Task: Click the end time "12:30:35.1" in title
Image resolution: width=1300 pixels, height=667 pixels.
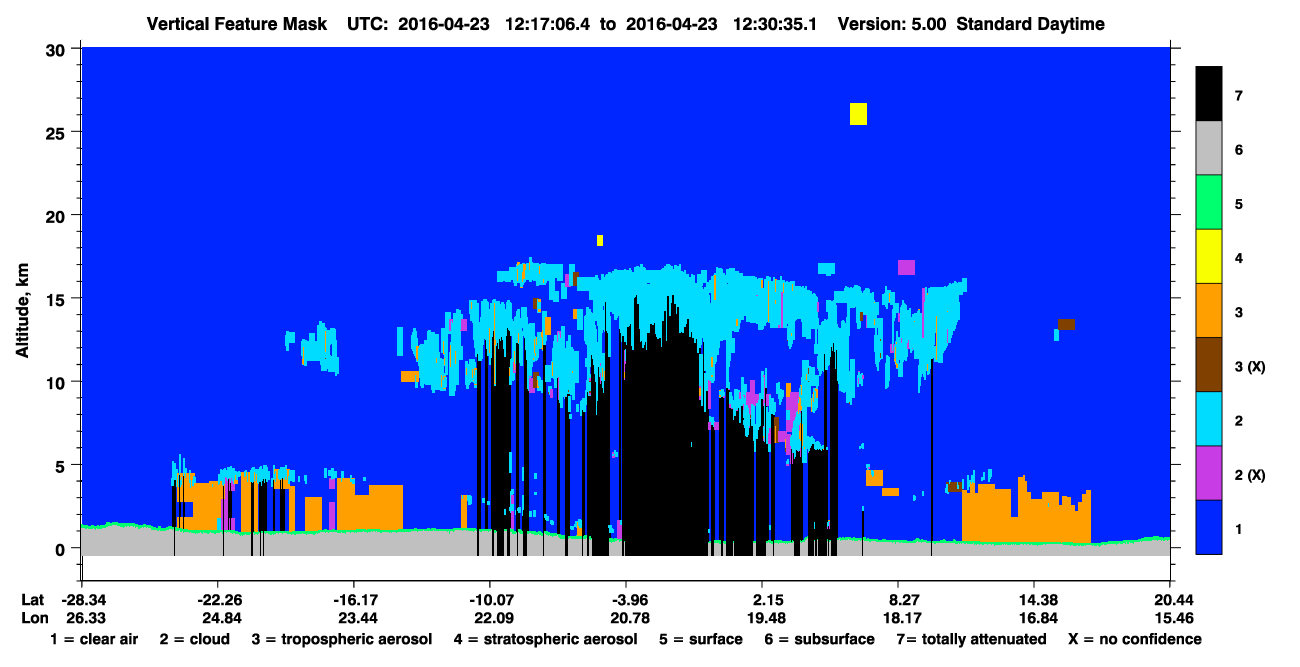Action: 775,24
